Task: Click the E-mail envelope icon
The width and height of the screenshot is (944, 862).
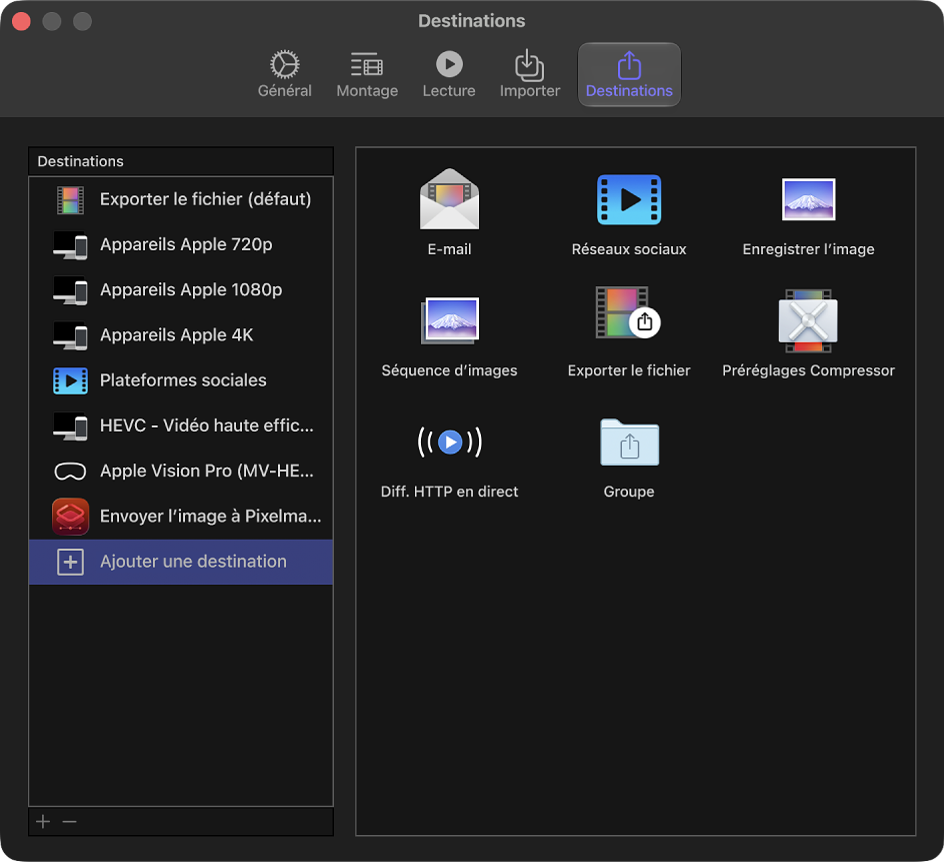Action: coord(449,199)
